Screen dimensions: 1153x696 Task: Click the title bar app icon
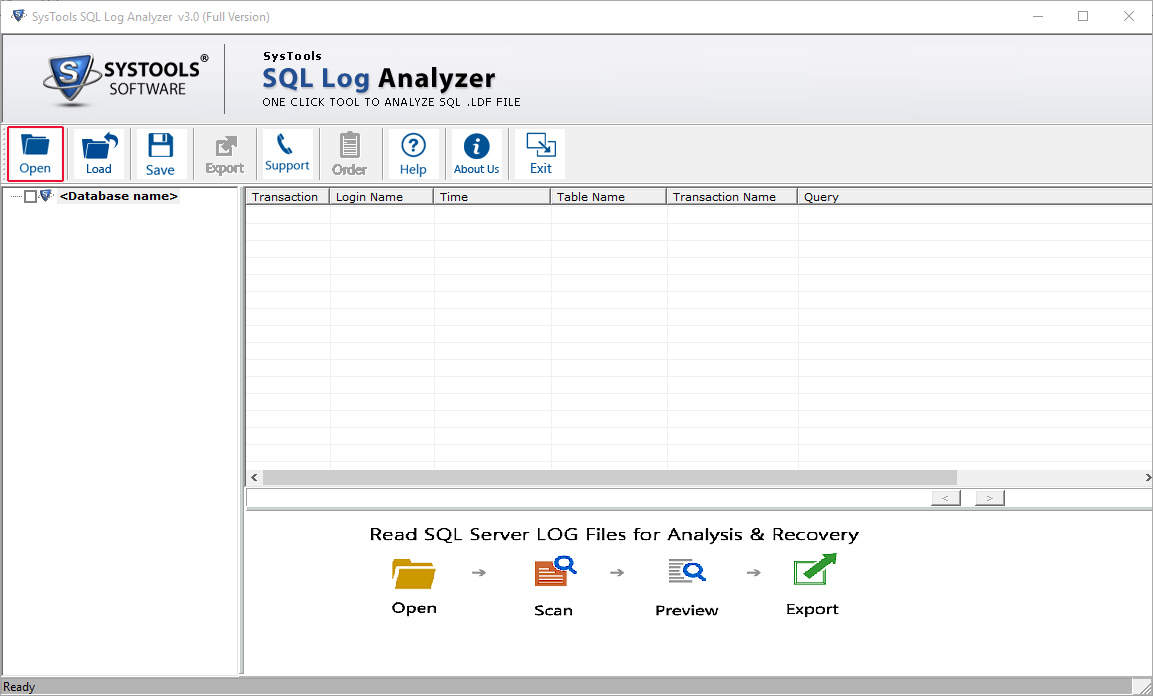click(x=18, y=16)
